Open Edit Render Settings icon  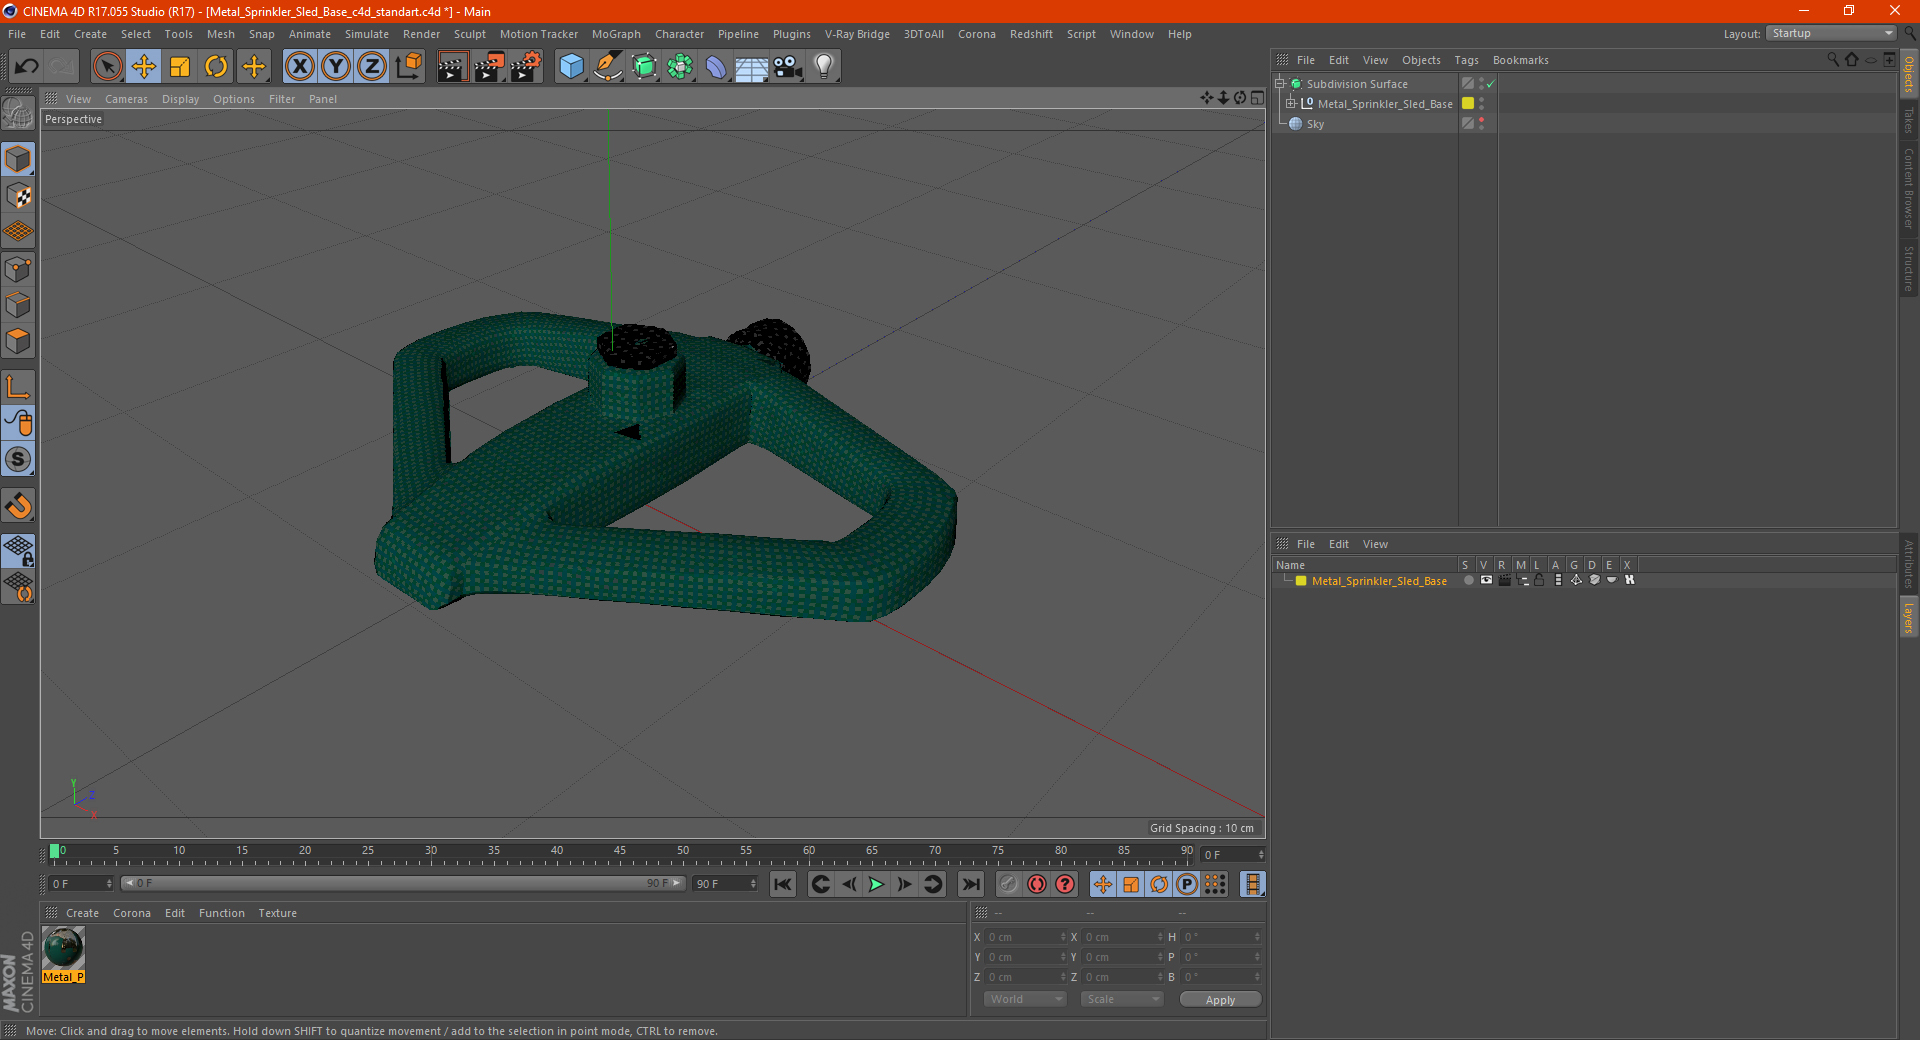click(525, 67)
